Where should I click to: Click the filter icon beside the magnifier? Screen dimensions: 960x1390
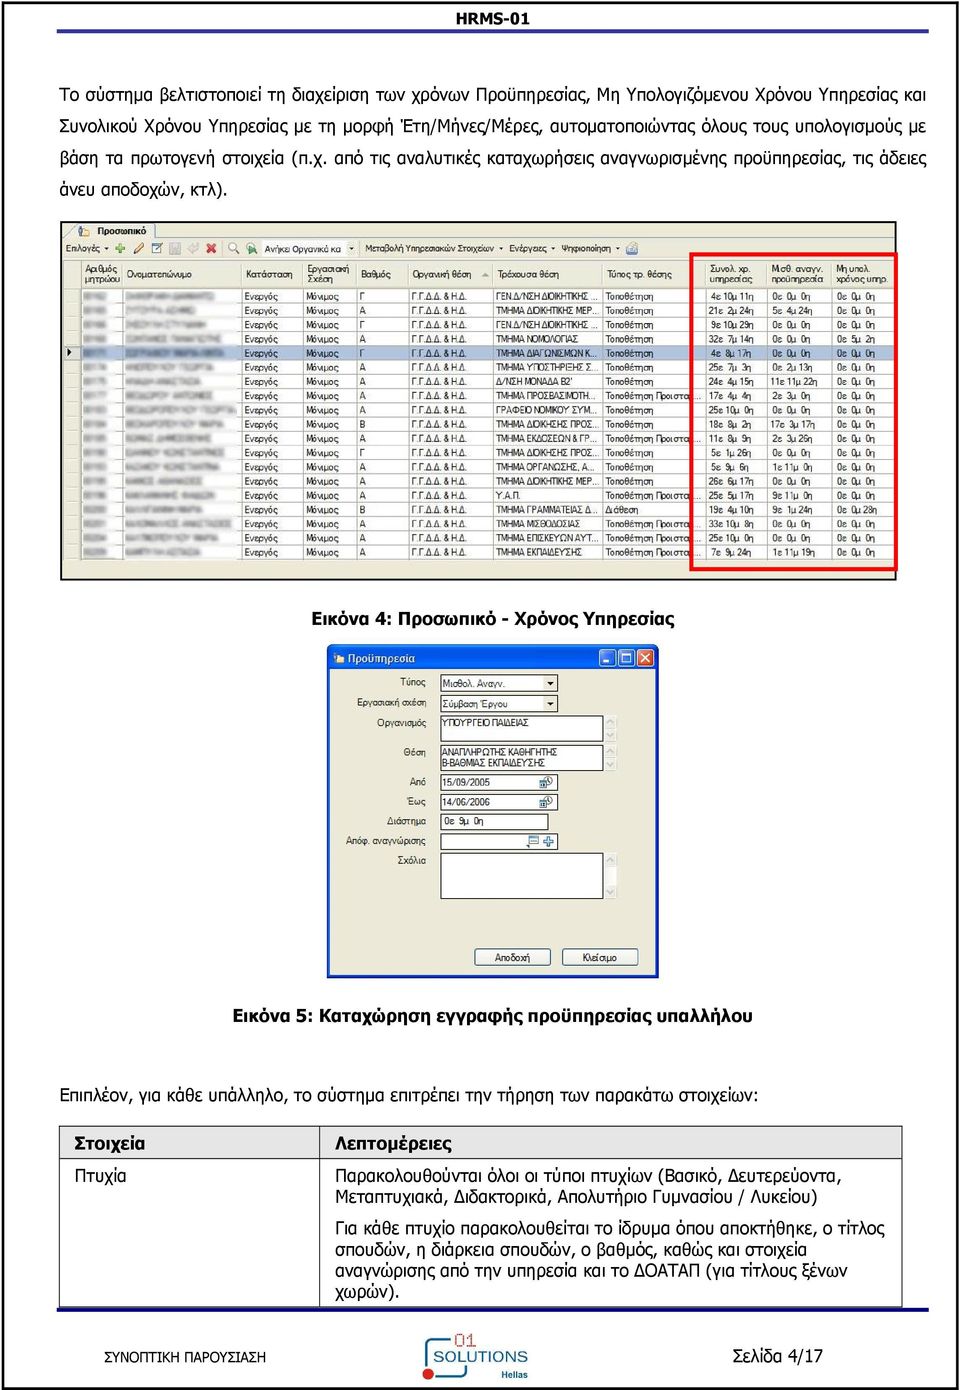[x=250, y=248]
